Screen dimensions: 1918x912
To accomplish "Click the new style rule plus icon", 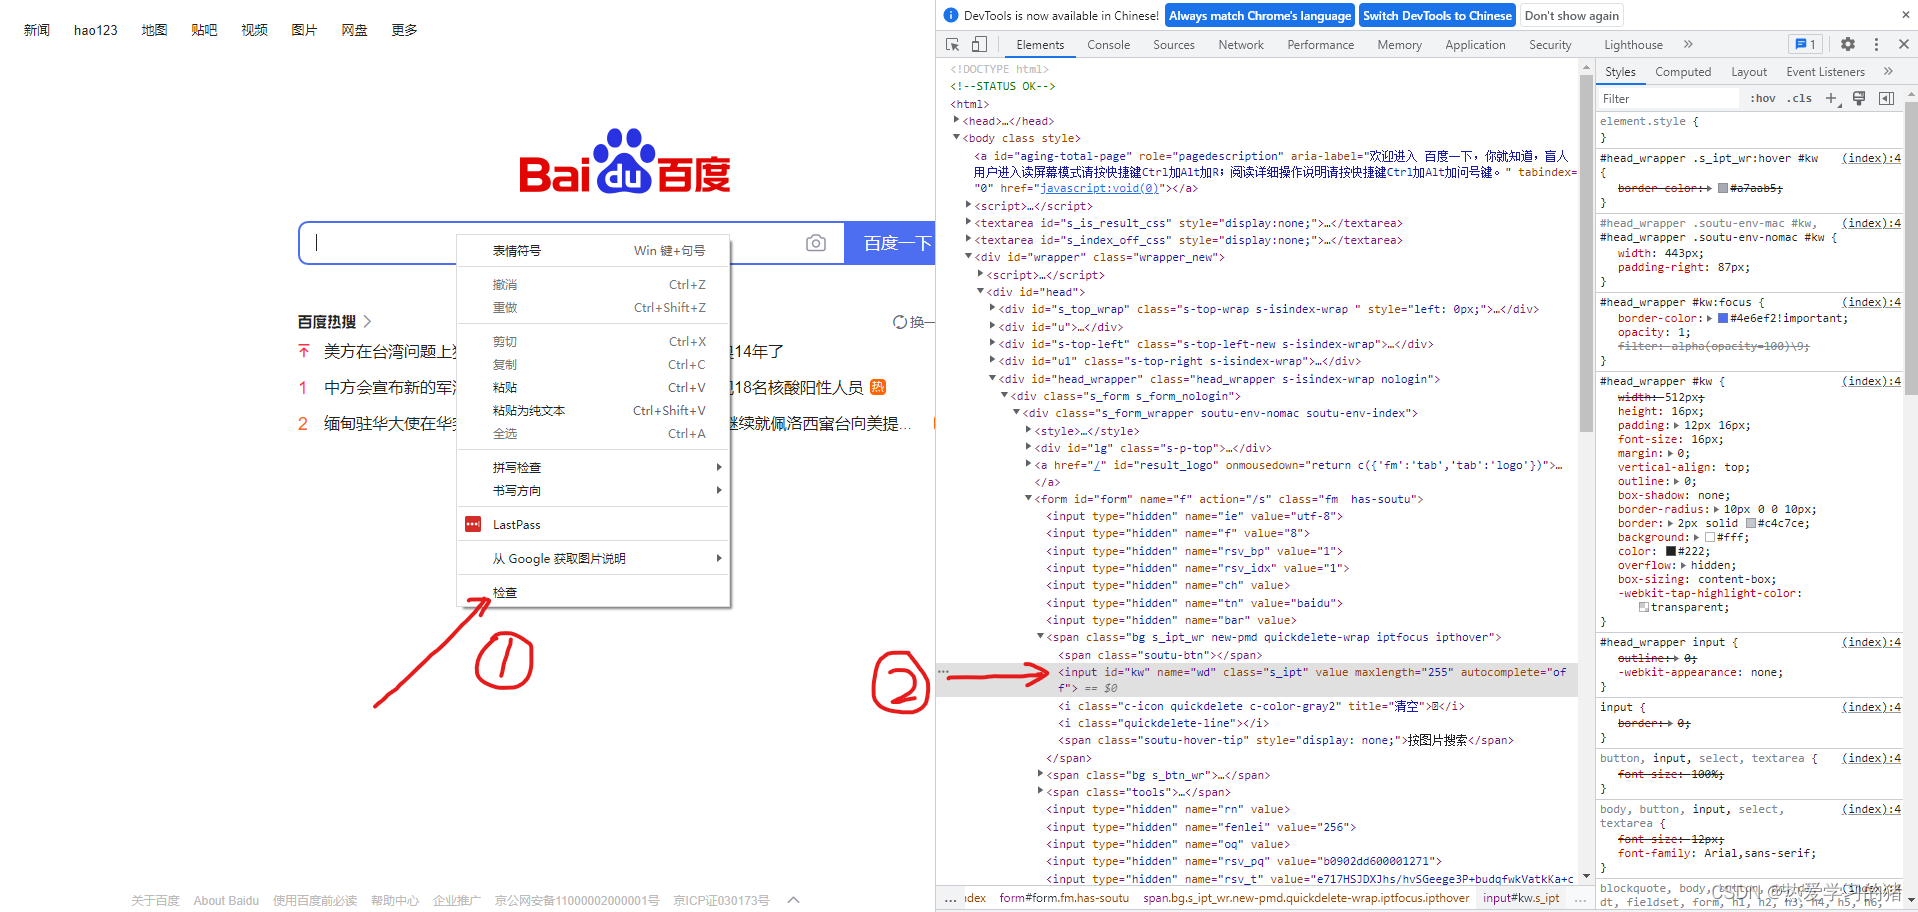I will click(x=1831, y=98).
